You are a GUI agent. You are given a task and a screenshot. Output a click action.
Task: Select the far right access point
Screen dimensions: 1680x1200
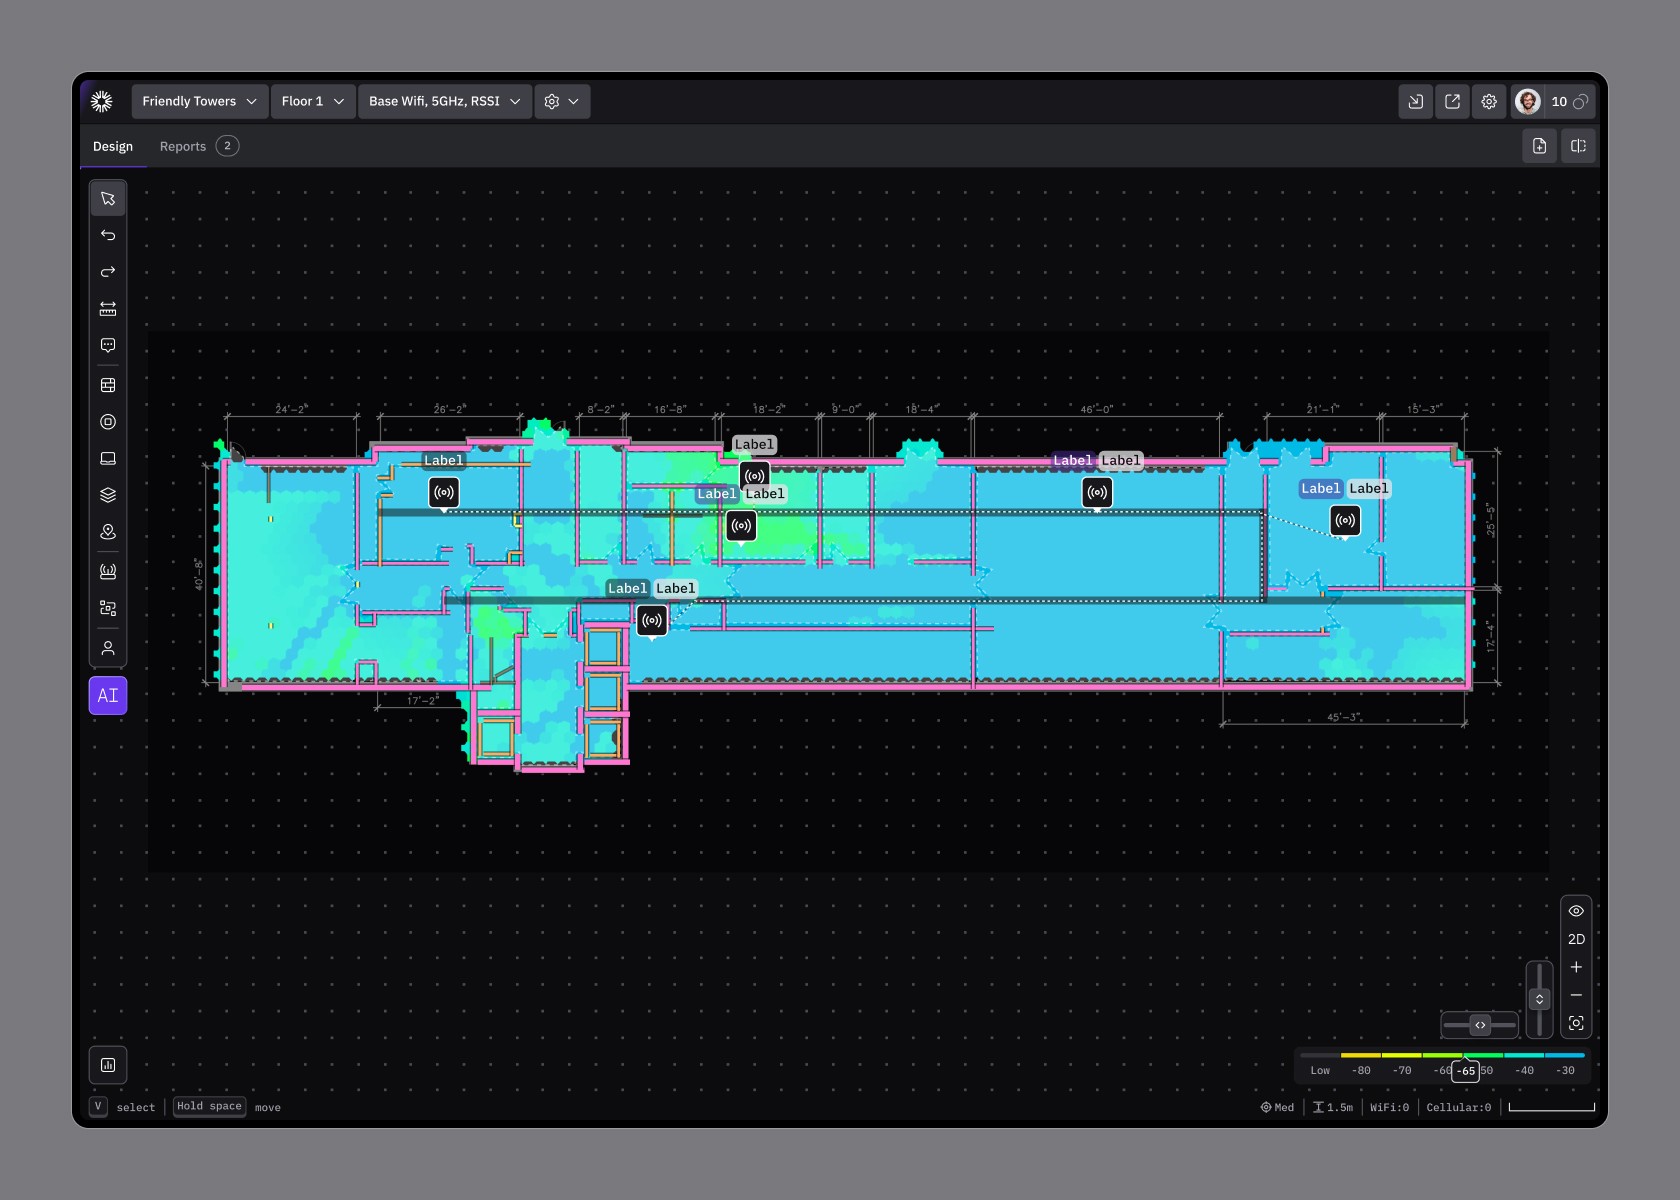tap(1345, 520)
